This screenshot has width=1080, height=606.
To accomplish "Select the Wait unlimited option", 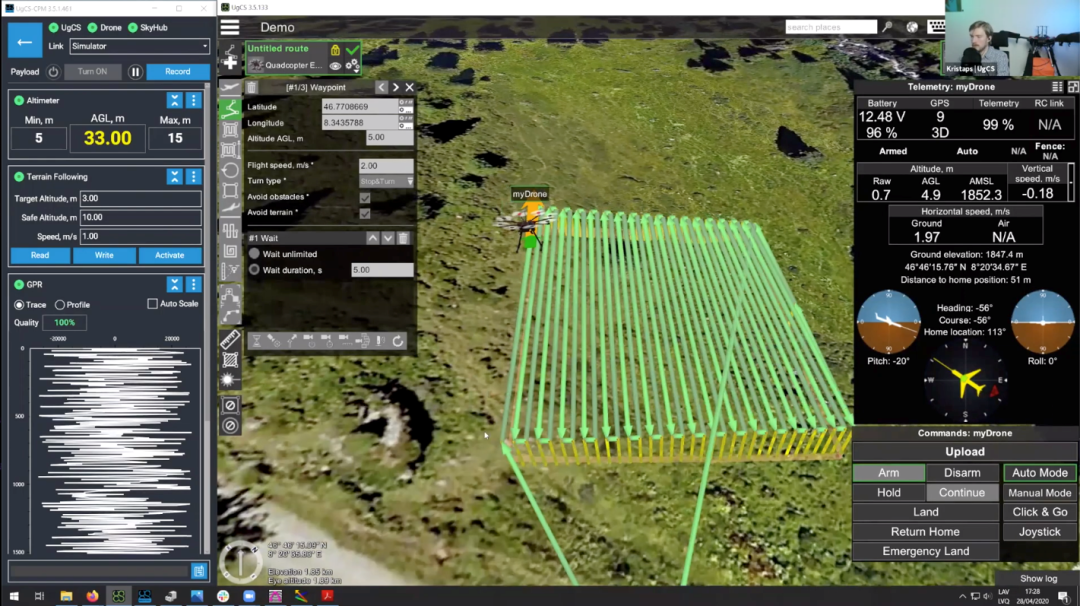I will (254, 254).
